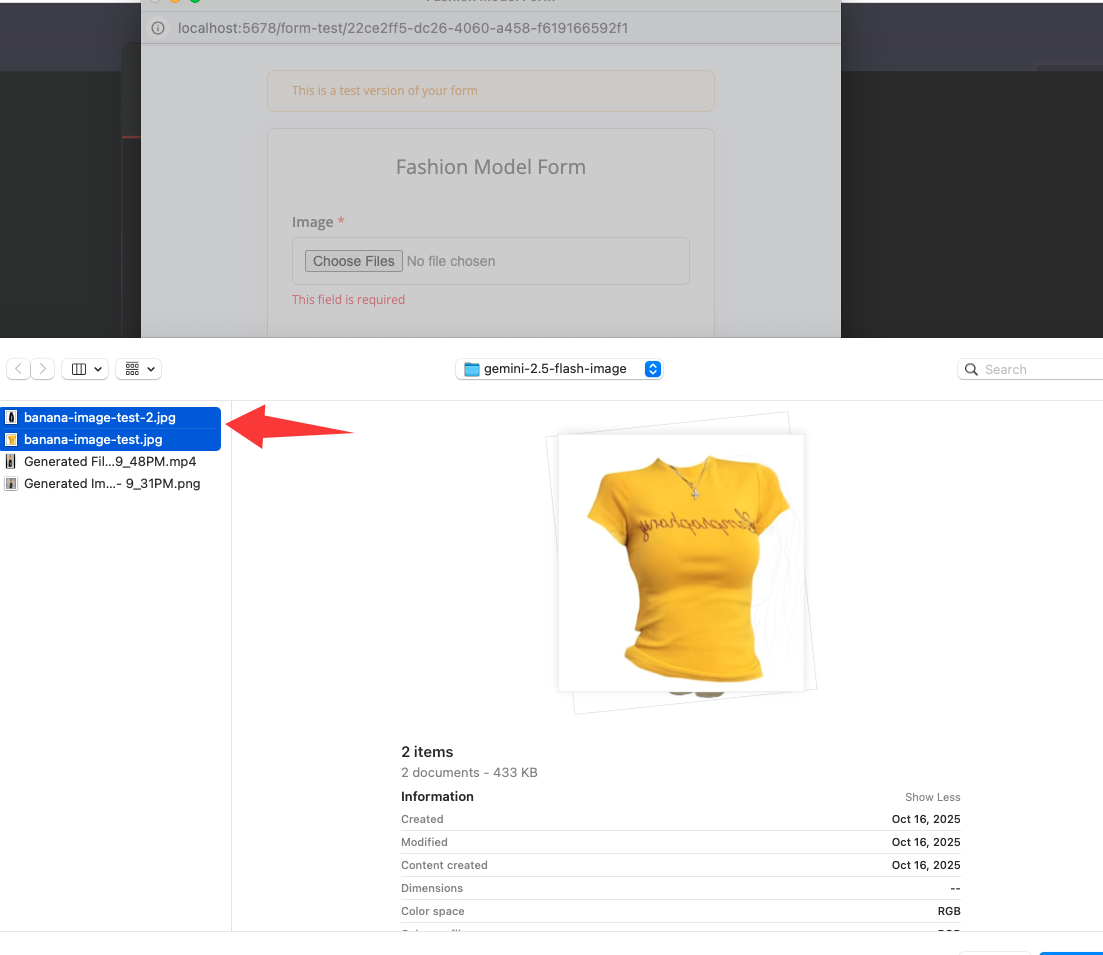Open the column view mode dropdown
The image size is (1103, 955).
click(85, 369)
